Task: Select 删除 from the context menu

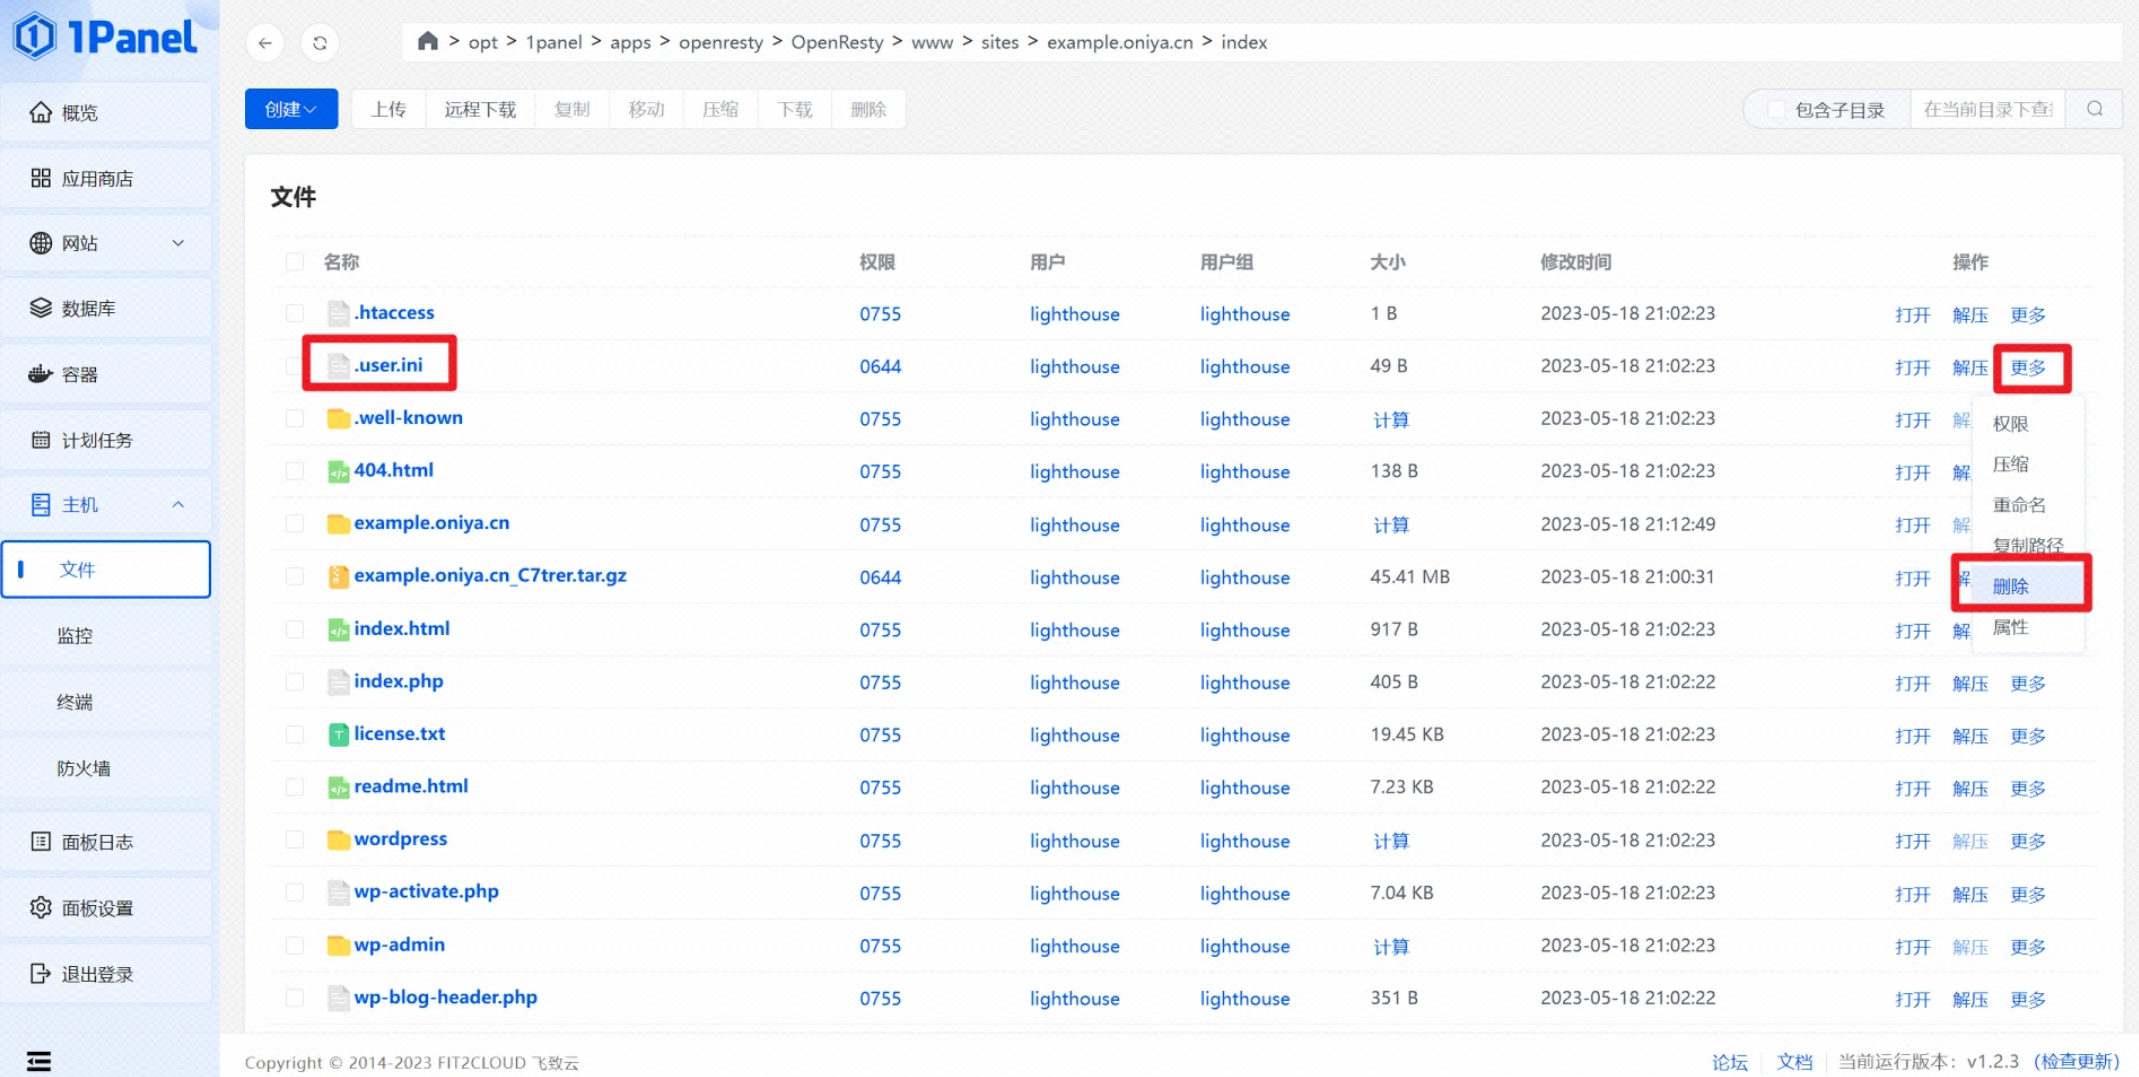Action: (x=2011, y=586)
